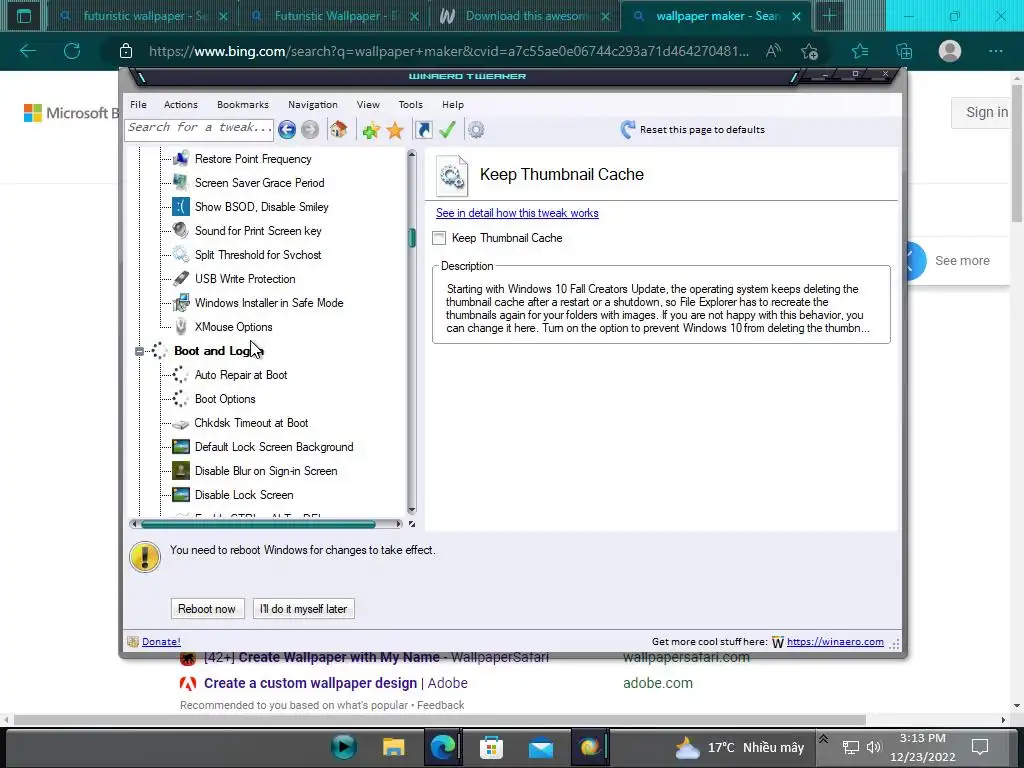Select Windows Installer in Safe Mode item
This screenshot has height=768, width=1024.
269,303
